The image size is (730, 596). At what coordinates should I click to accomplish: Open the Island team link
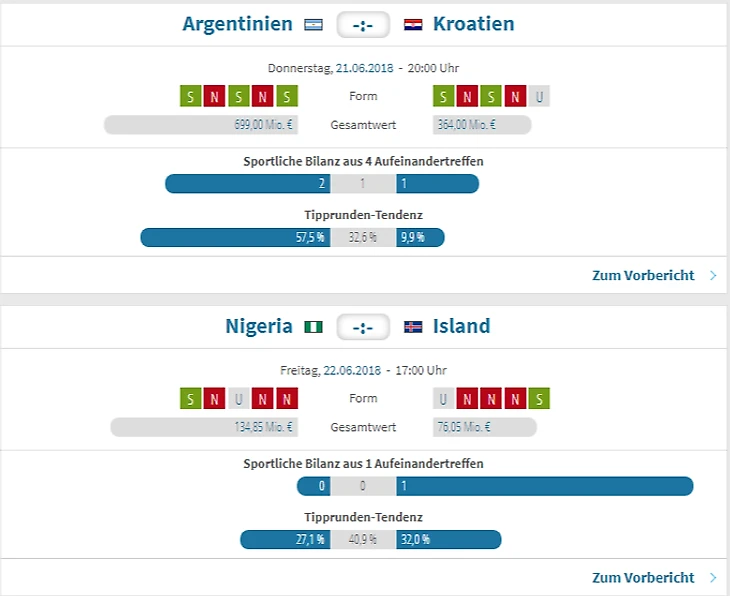[x=462, y=326]
